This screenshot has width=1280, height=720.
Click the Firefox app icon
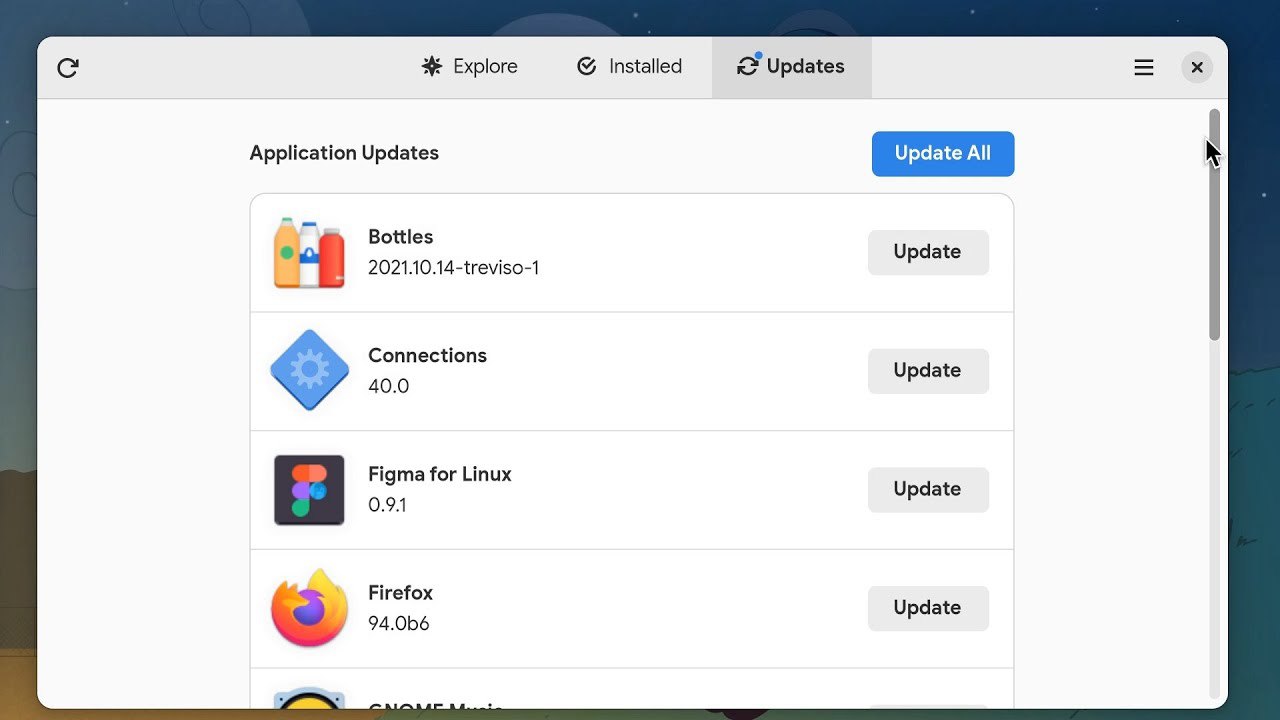pos(309,608)
